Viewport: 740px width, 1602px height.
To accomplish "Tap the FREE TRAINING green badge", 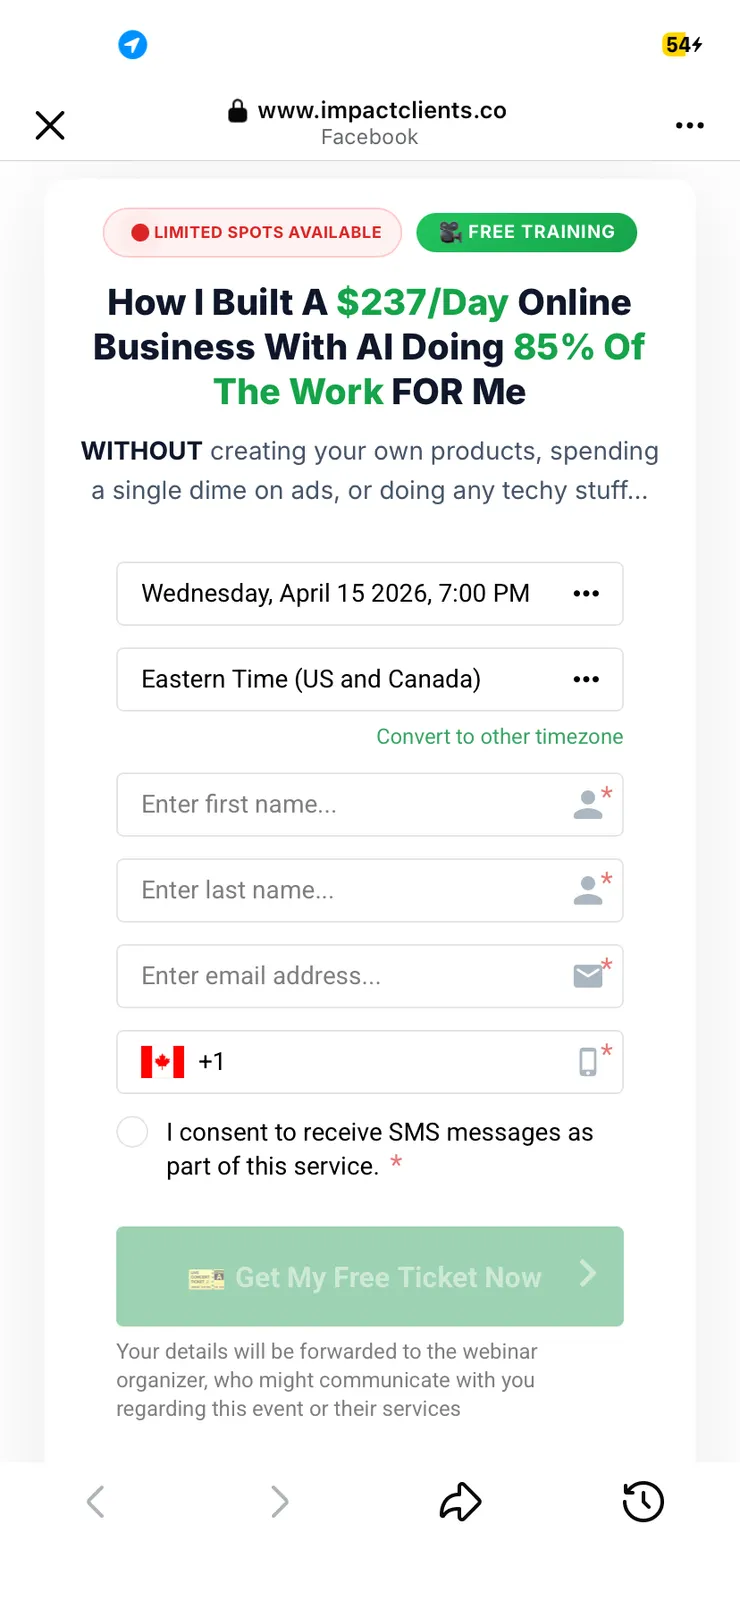I will click(527, 232).
